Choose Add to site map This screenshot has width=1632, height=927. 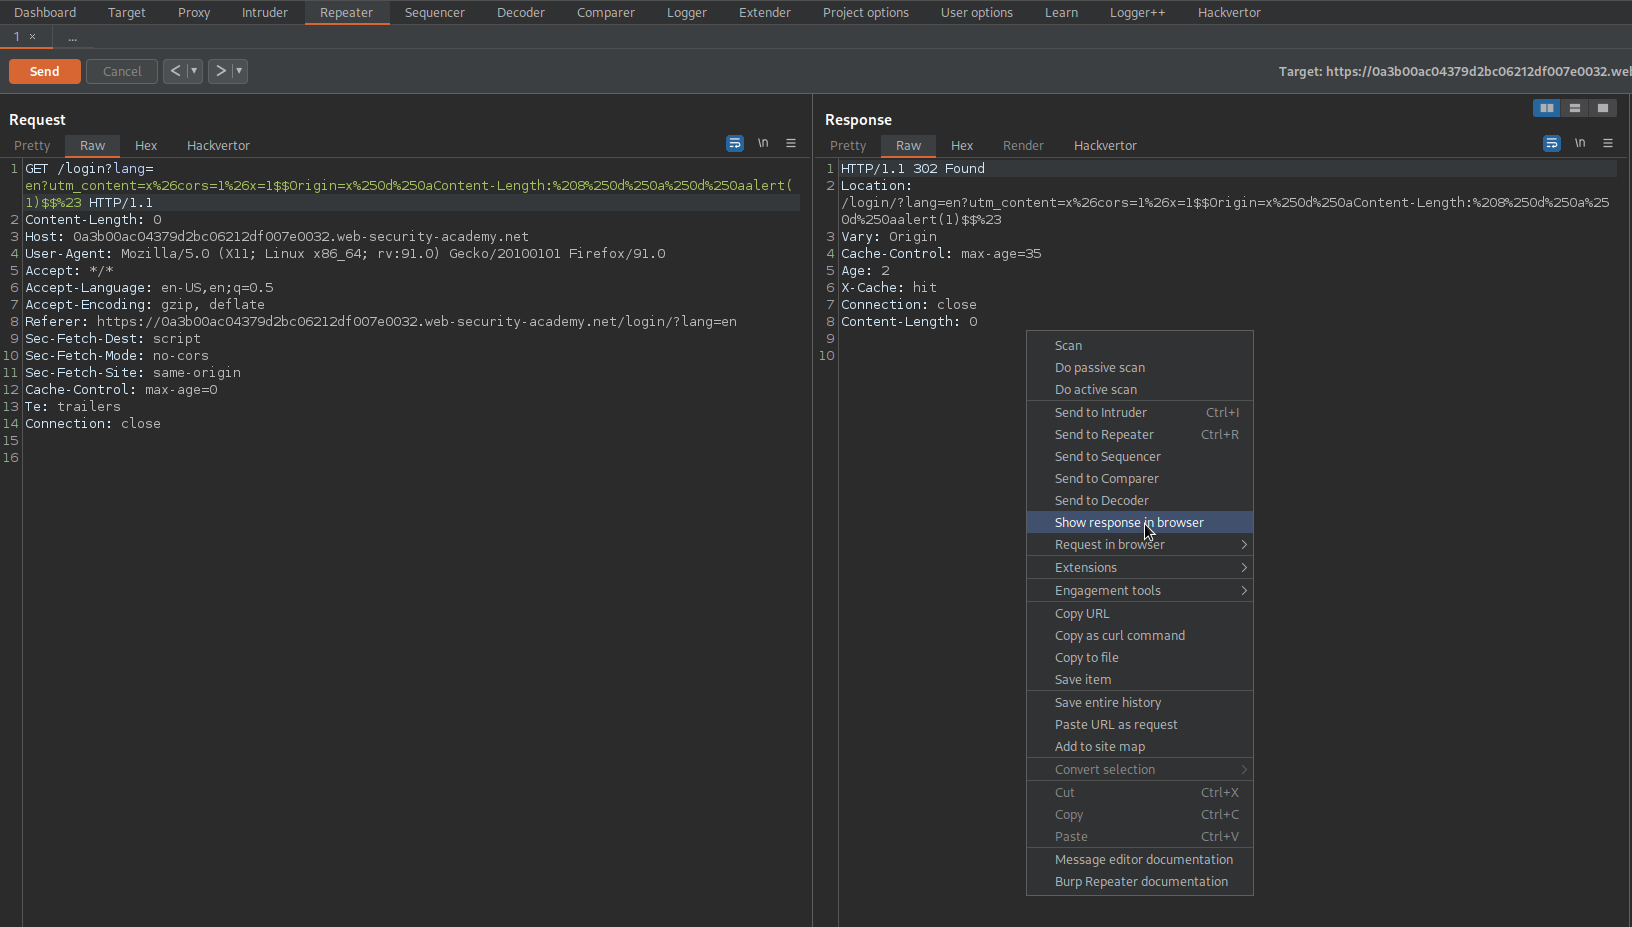(x=1140, y=747)
